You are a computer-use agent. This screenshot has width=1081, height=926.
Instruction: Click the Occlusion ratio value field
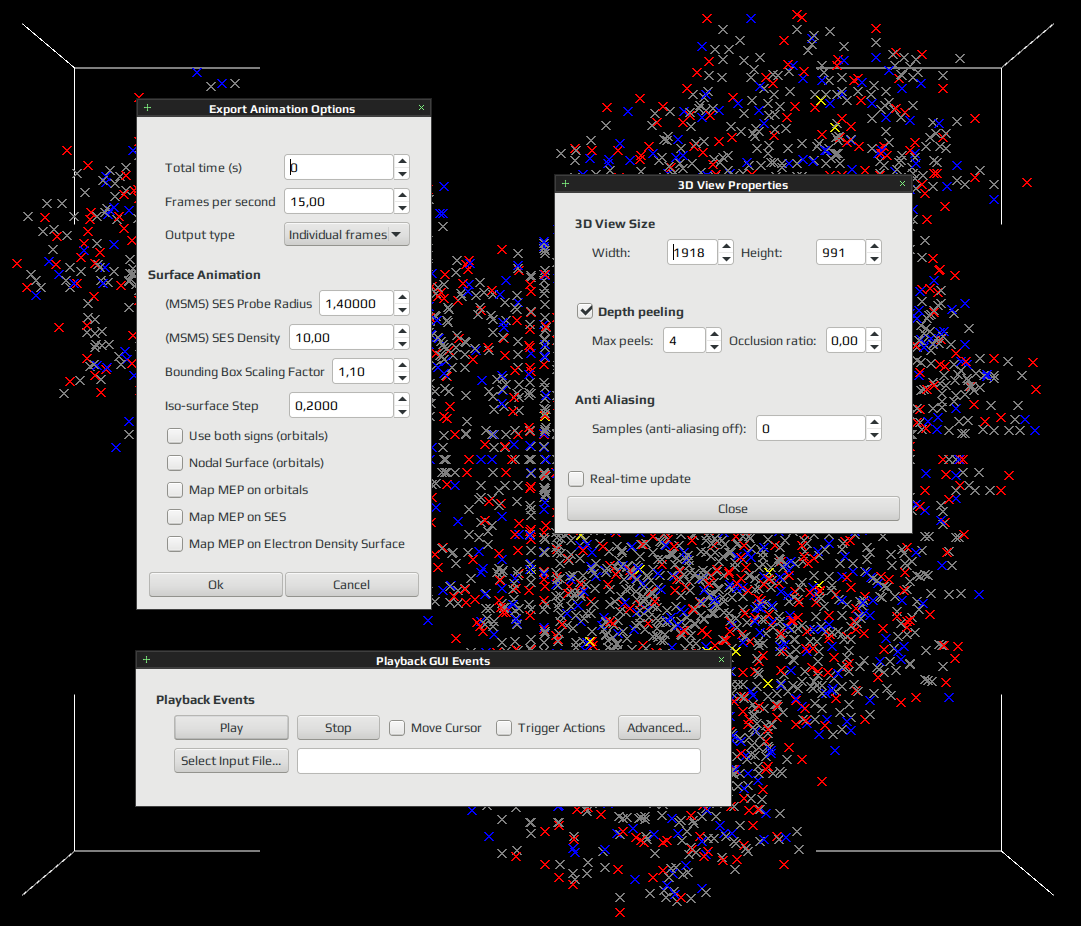[846, 341]
